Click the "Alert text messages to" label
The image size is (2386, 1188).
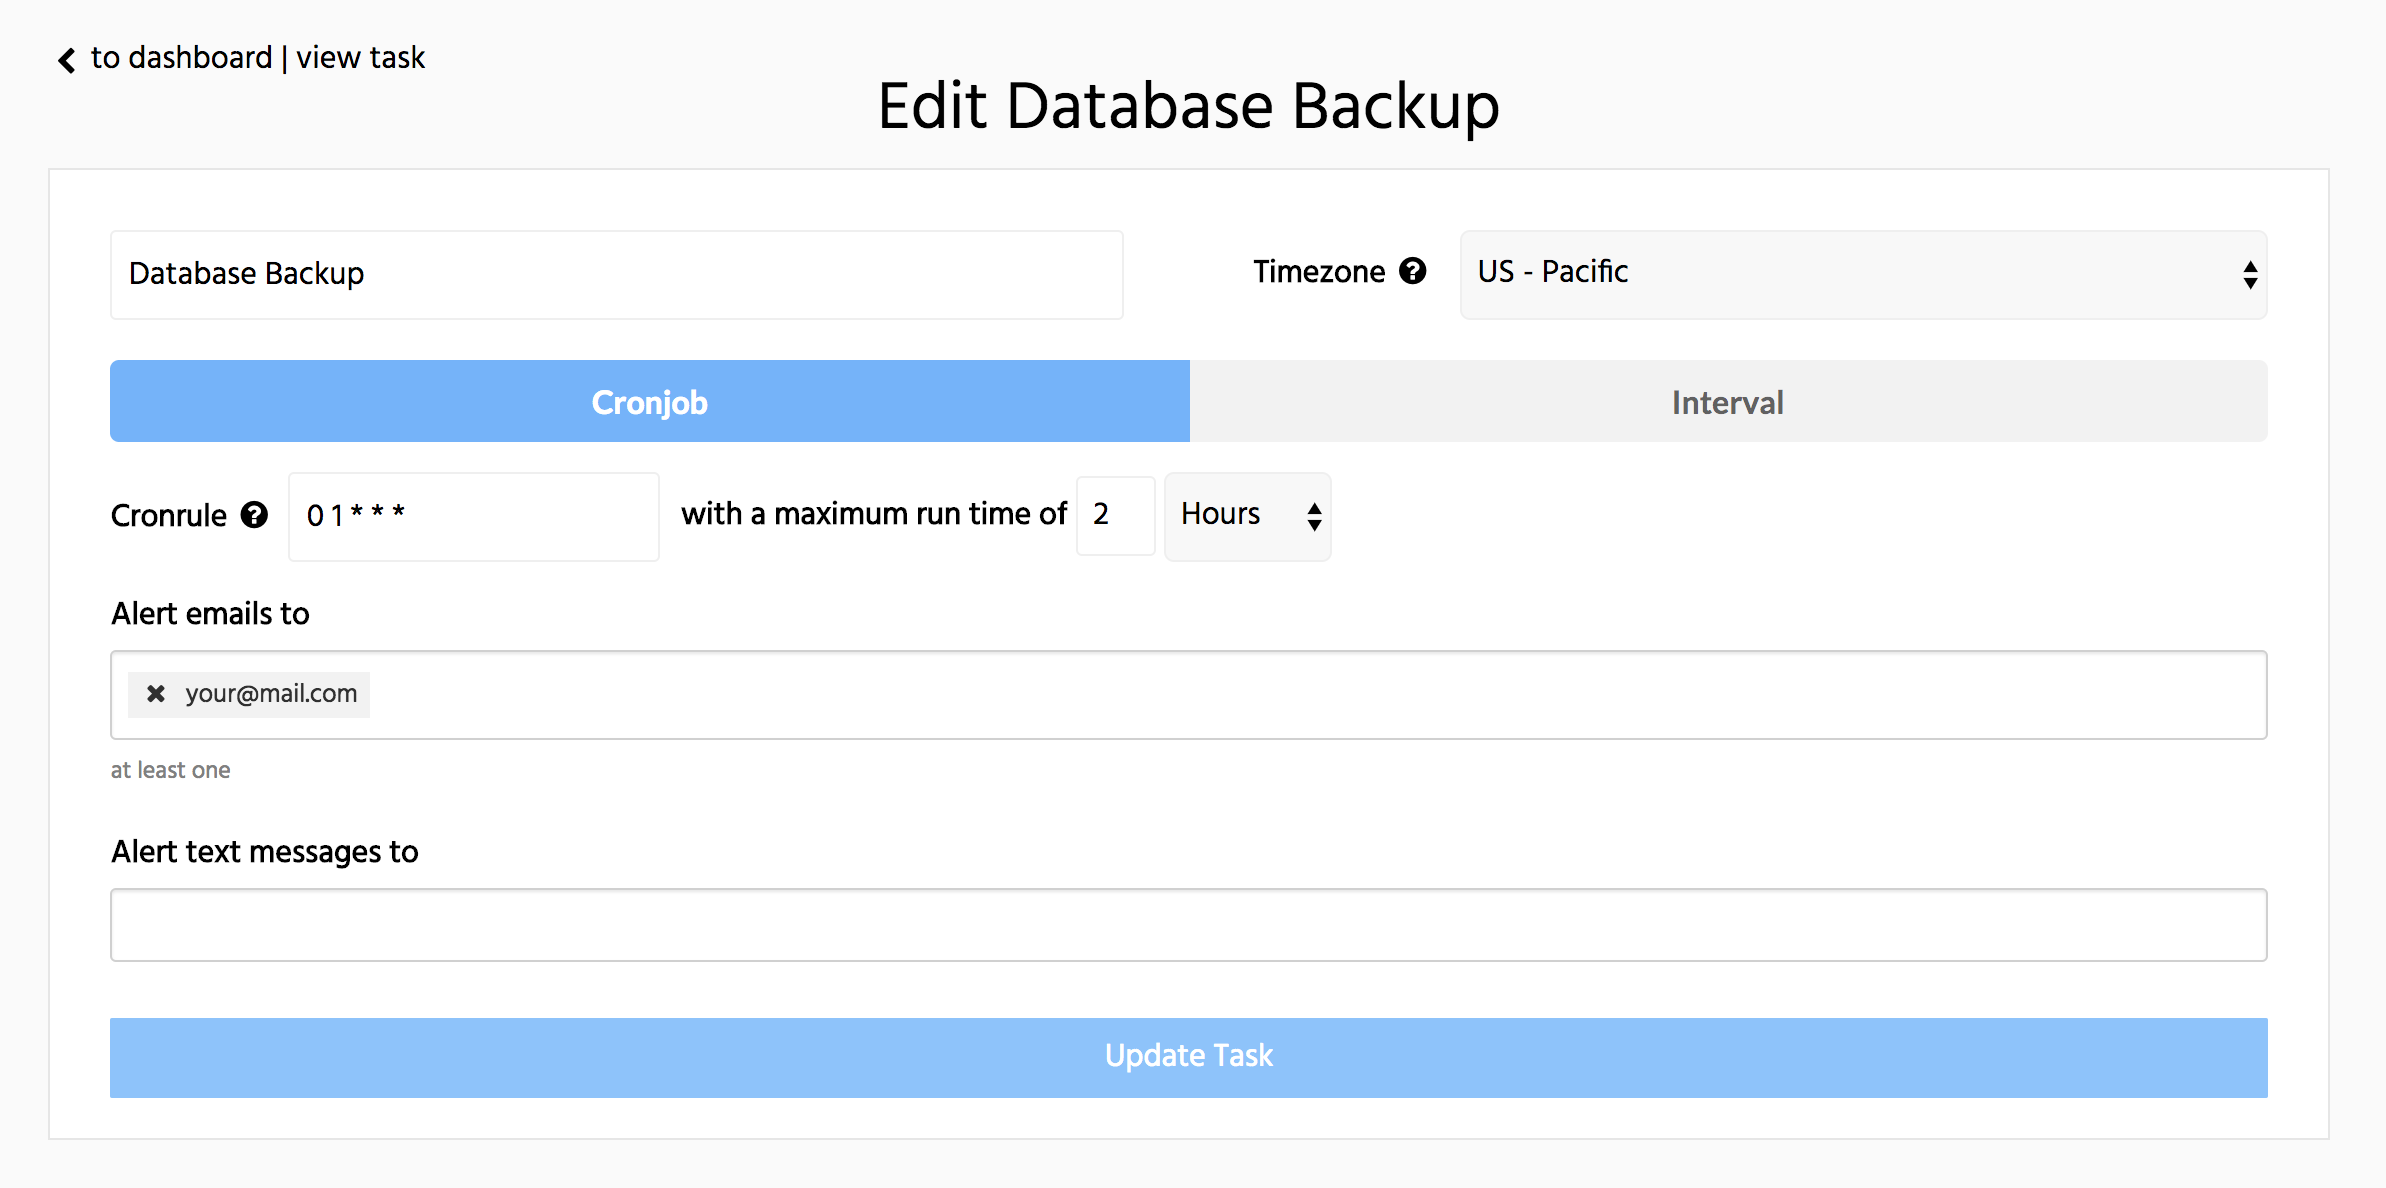click(264, 851)
